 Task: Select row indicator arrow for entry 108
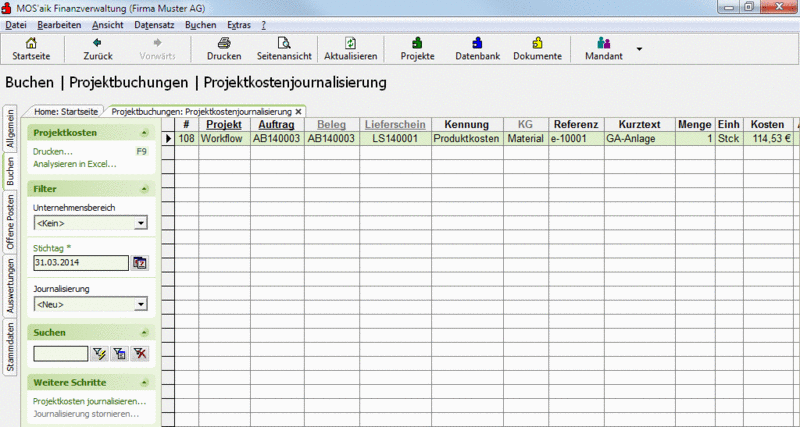point(168,139)
